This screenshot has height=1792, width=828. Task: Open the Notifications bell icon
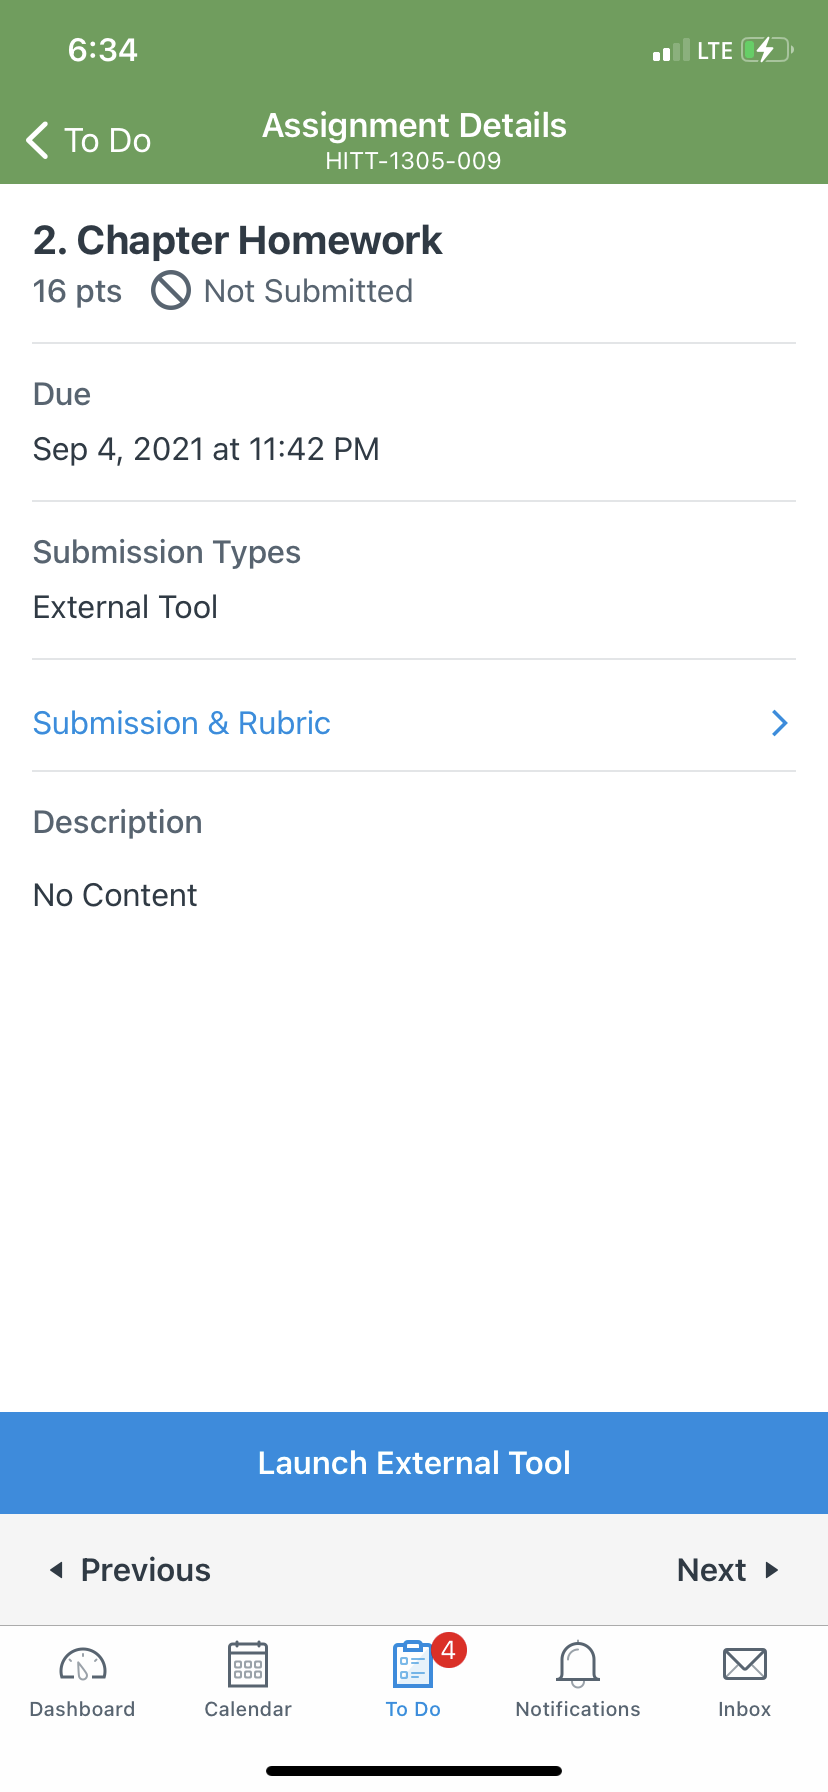pyautogui.click(x=578, y=1664)
